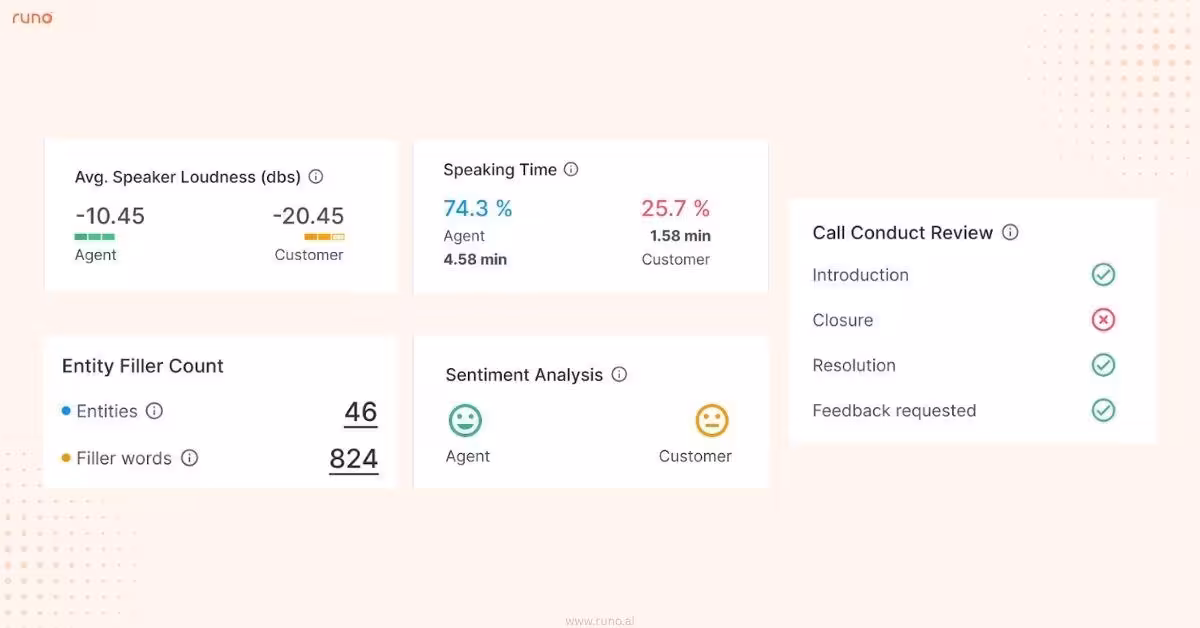This screenshot has height=628, width=1200.
Task: Click the underlined filler count 824
Action: (x=353, y=459)
